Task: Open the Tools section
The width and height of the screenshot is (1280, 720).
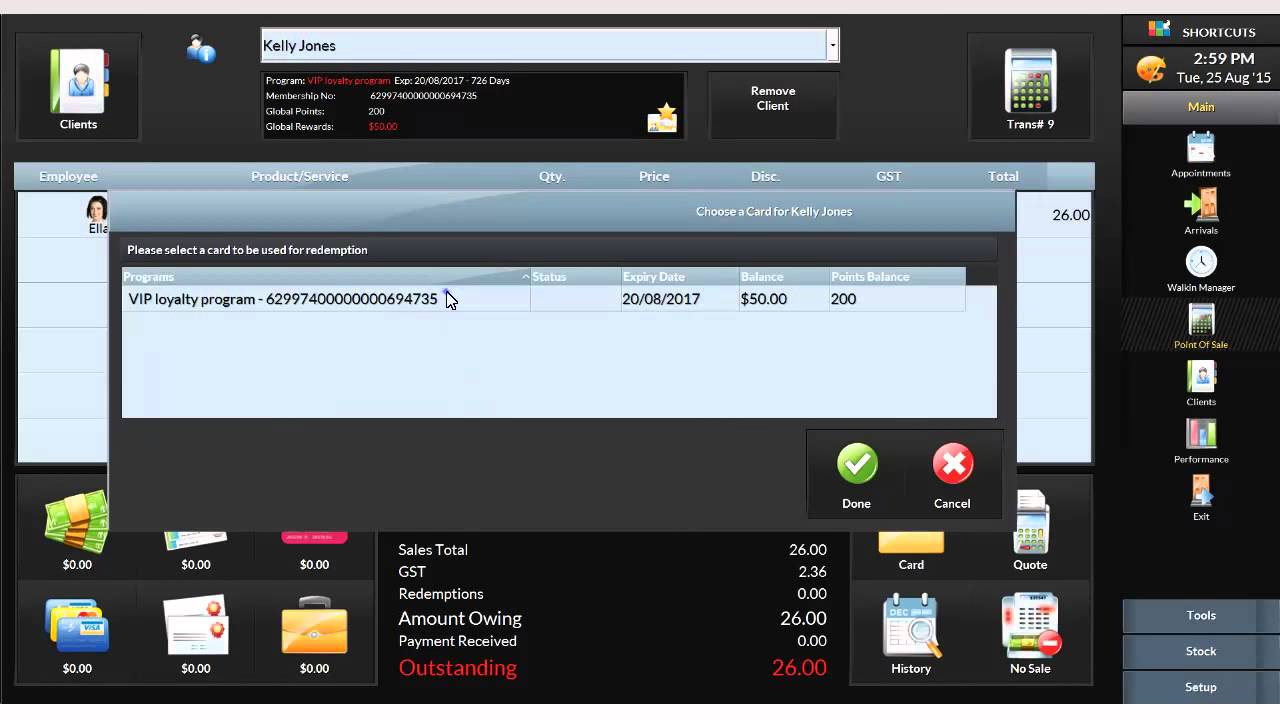Action: tap(1201, 615)
